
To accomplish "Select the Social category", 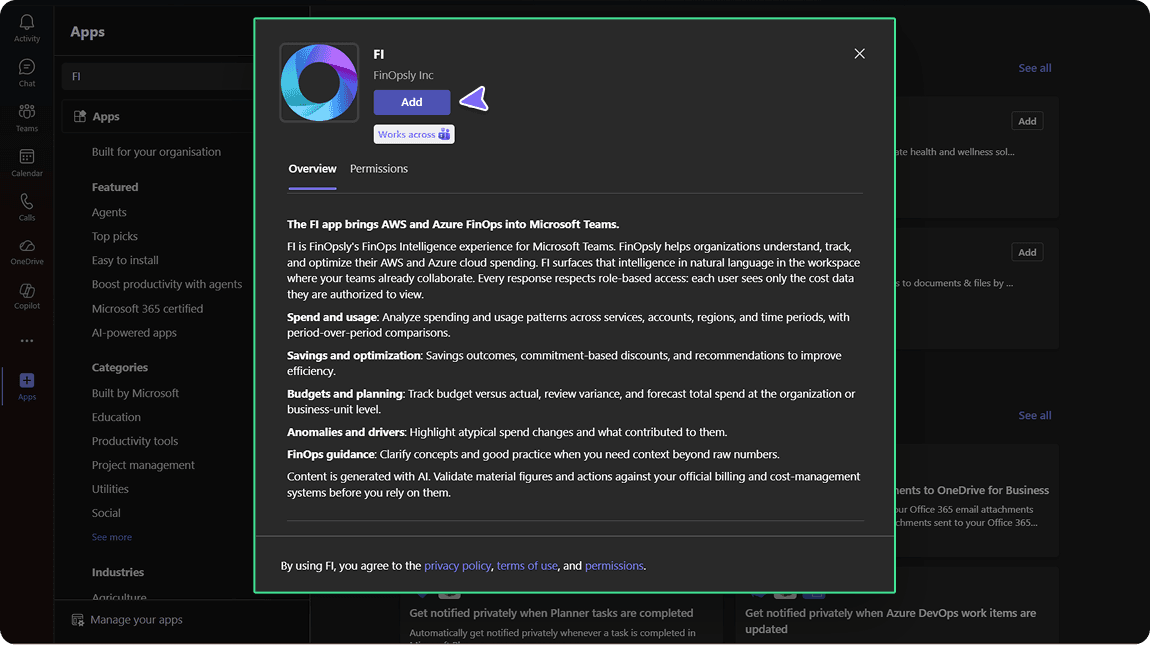I will (106, 513).
